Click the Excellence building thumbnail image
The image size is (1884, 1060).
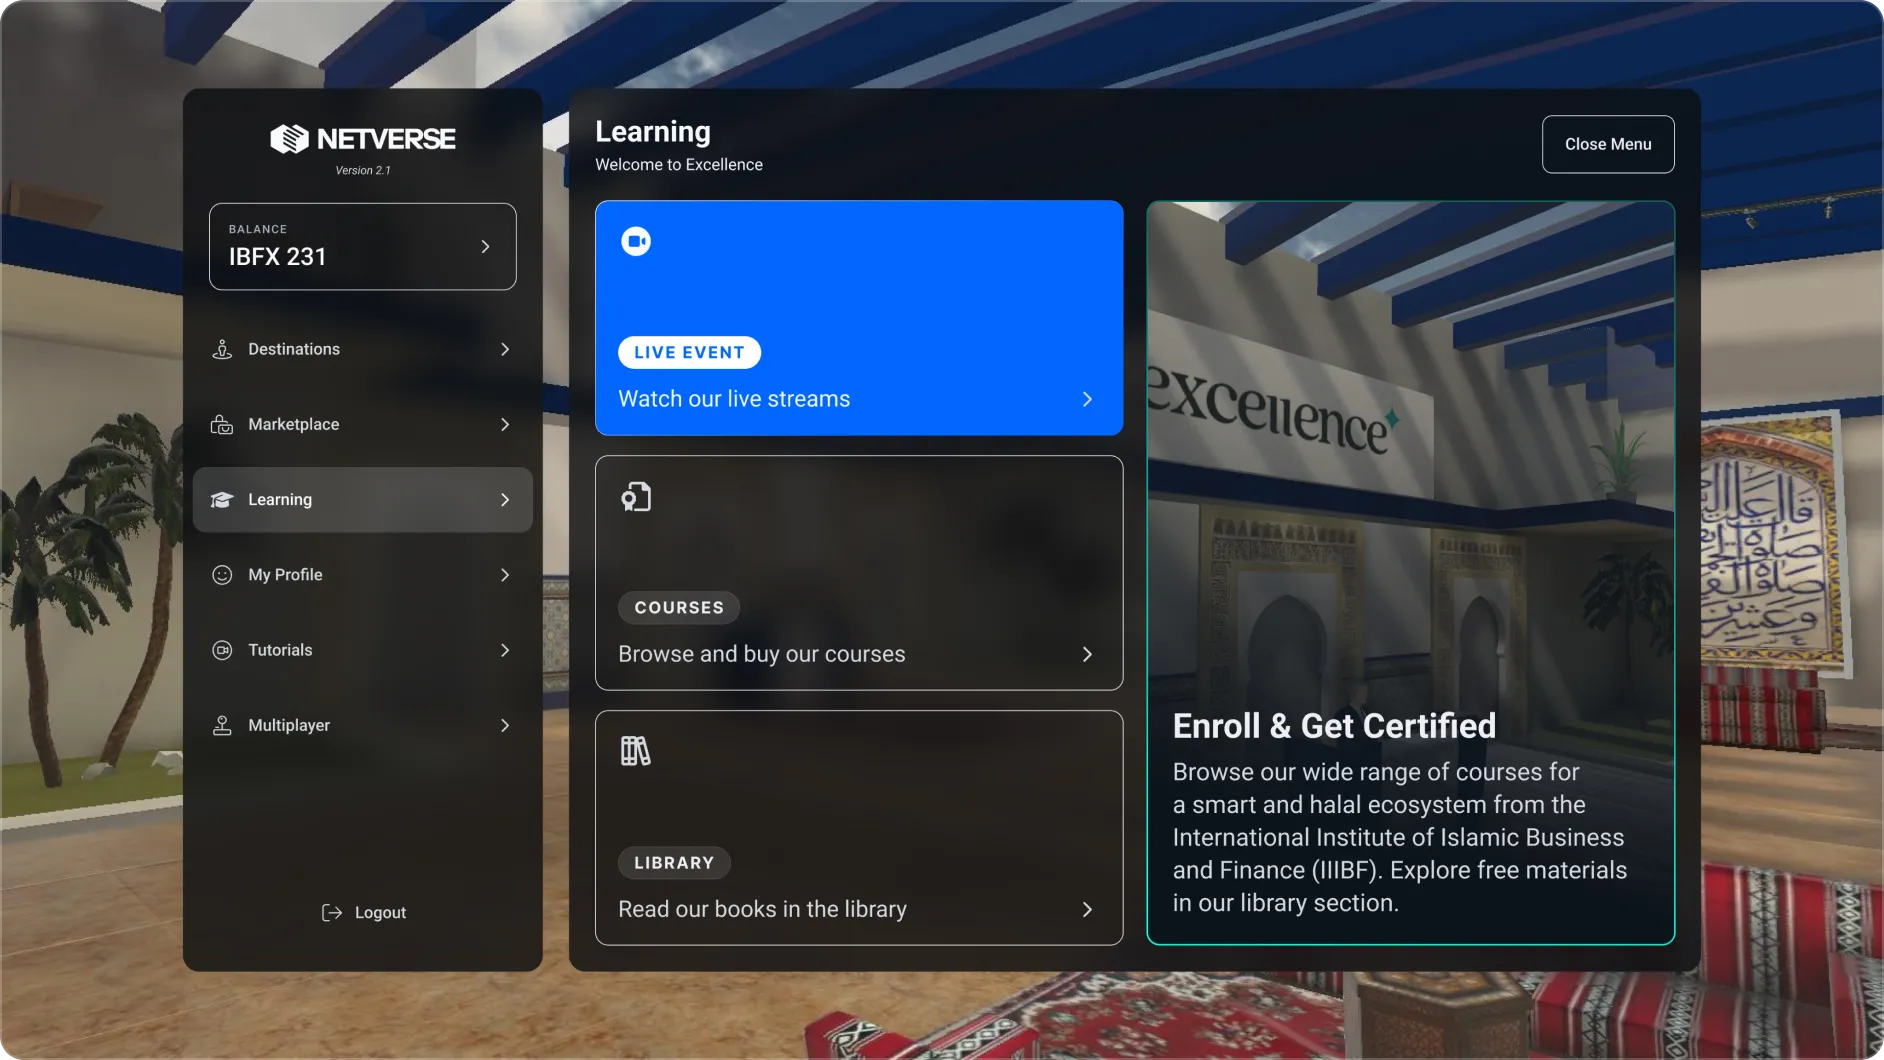[1410, 572]
